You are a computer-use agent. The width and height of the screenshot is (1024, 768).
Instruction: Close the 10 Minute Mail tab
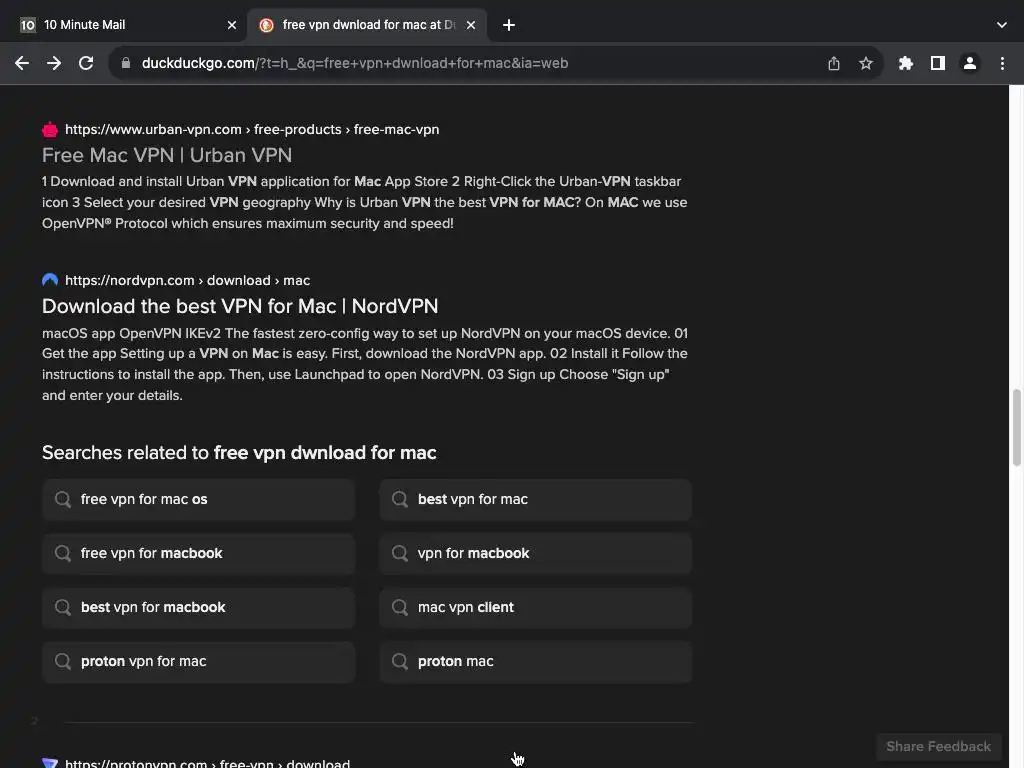point(232,25)
